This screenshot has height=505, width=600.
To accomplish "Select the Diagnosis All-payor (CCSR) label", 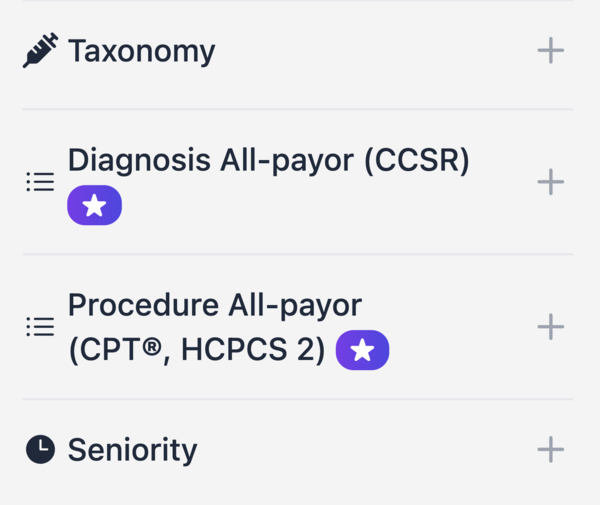I will pos(269,161).
